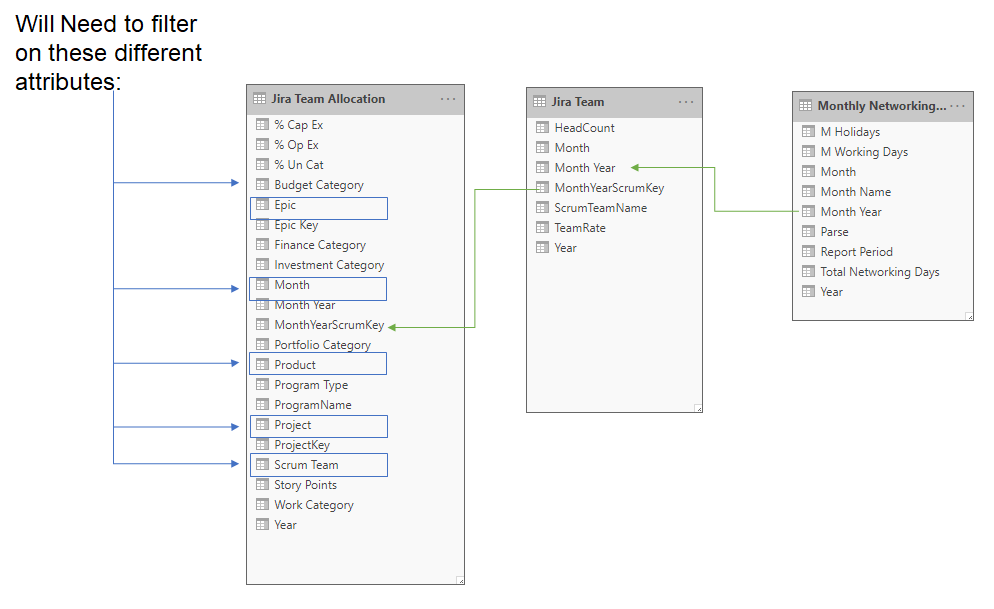Screen dimensions: 994x609
Task: Click the field icon next to Portfolio Category
Action: (262, 344)
